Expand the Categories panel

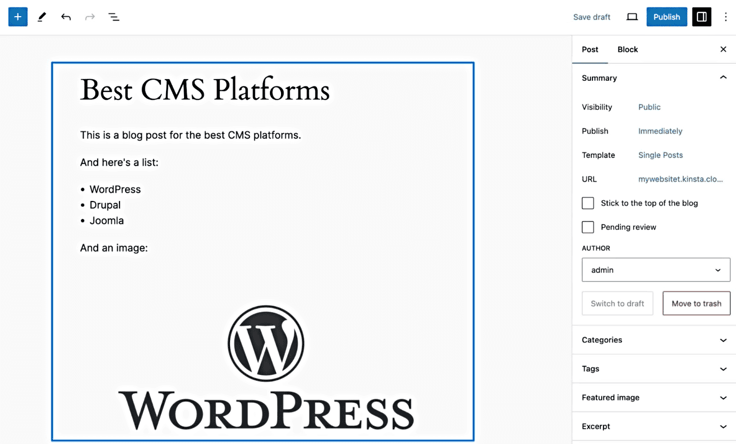pyautogui.click(x=654, y=340)
